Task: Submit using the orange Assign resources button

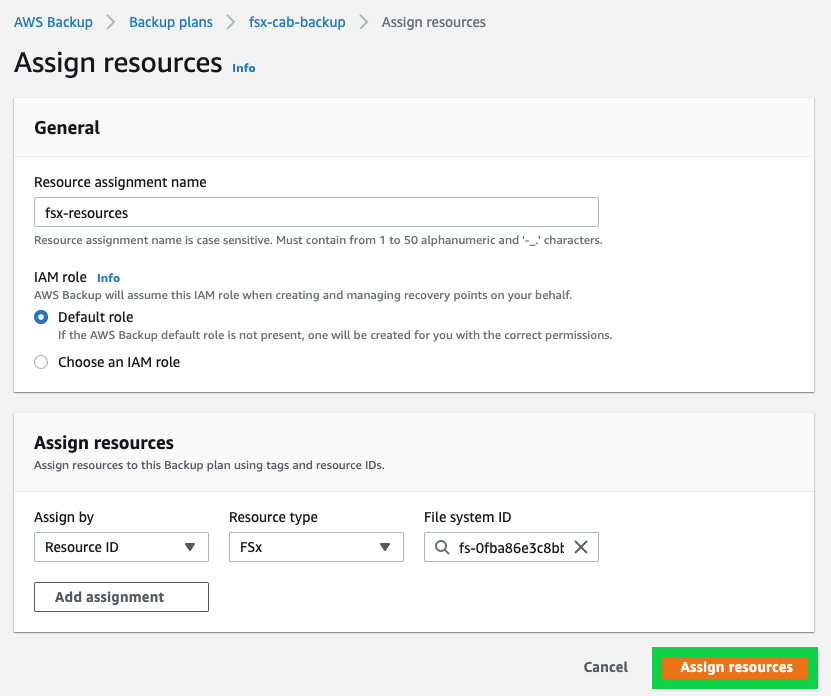Action: (x=734, y=667)
